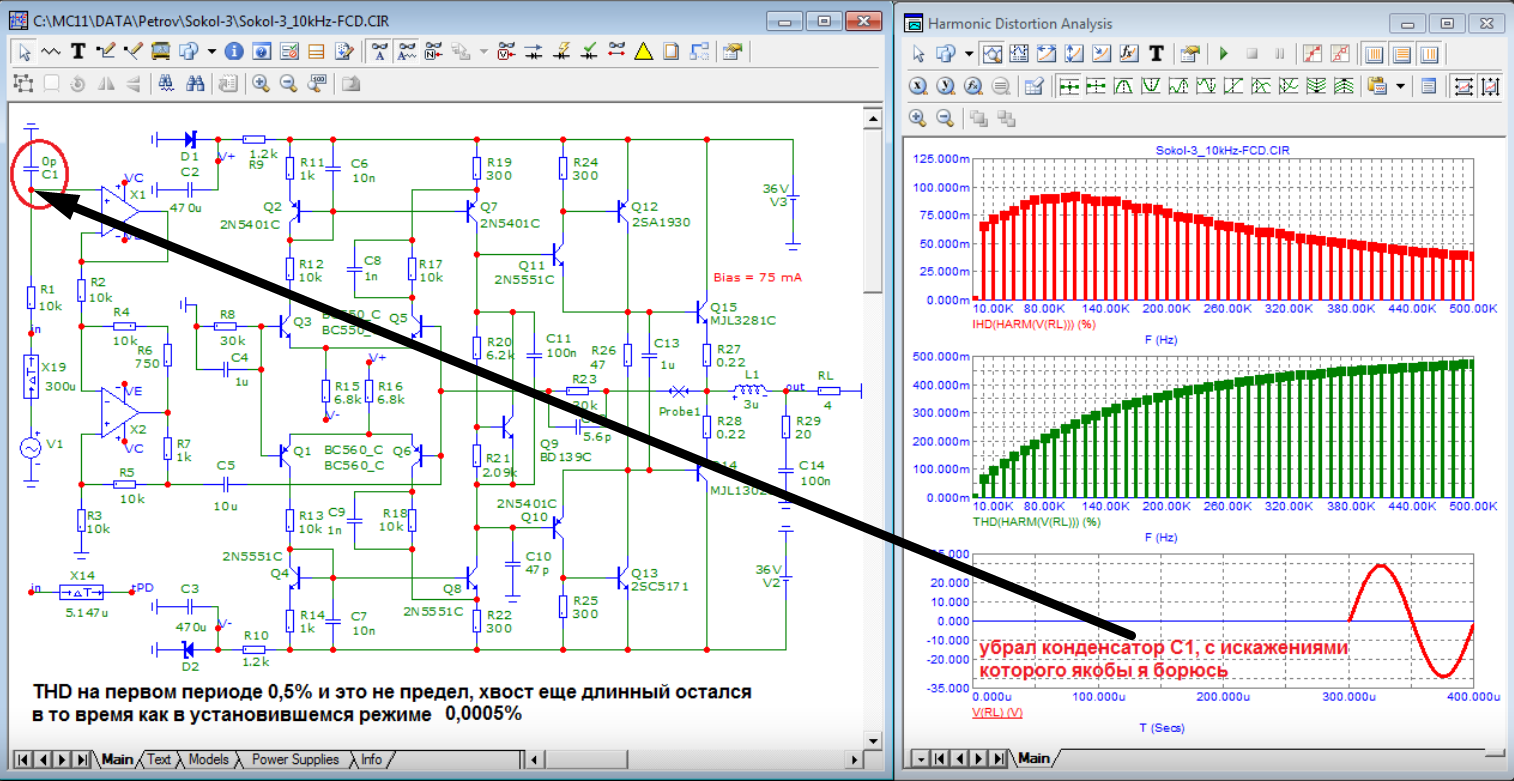Open the Power Supplies tab

point(295,760)
